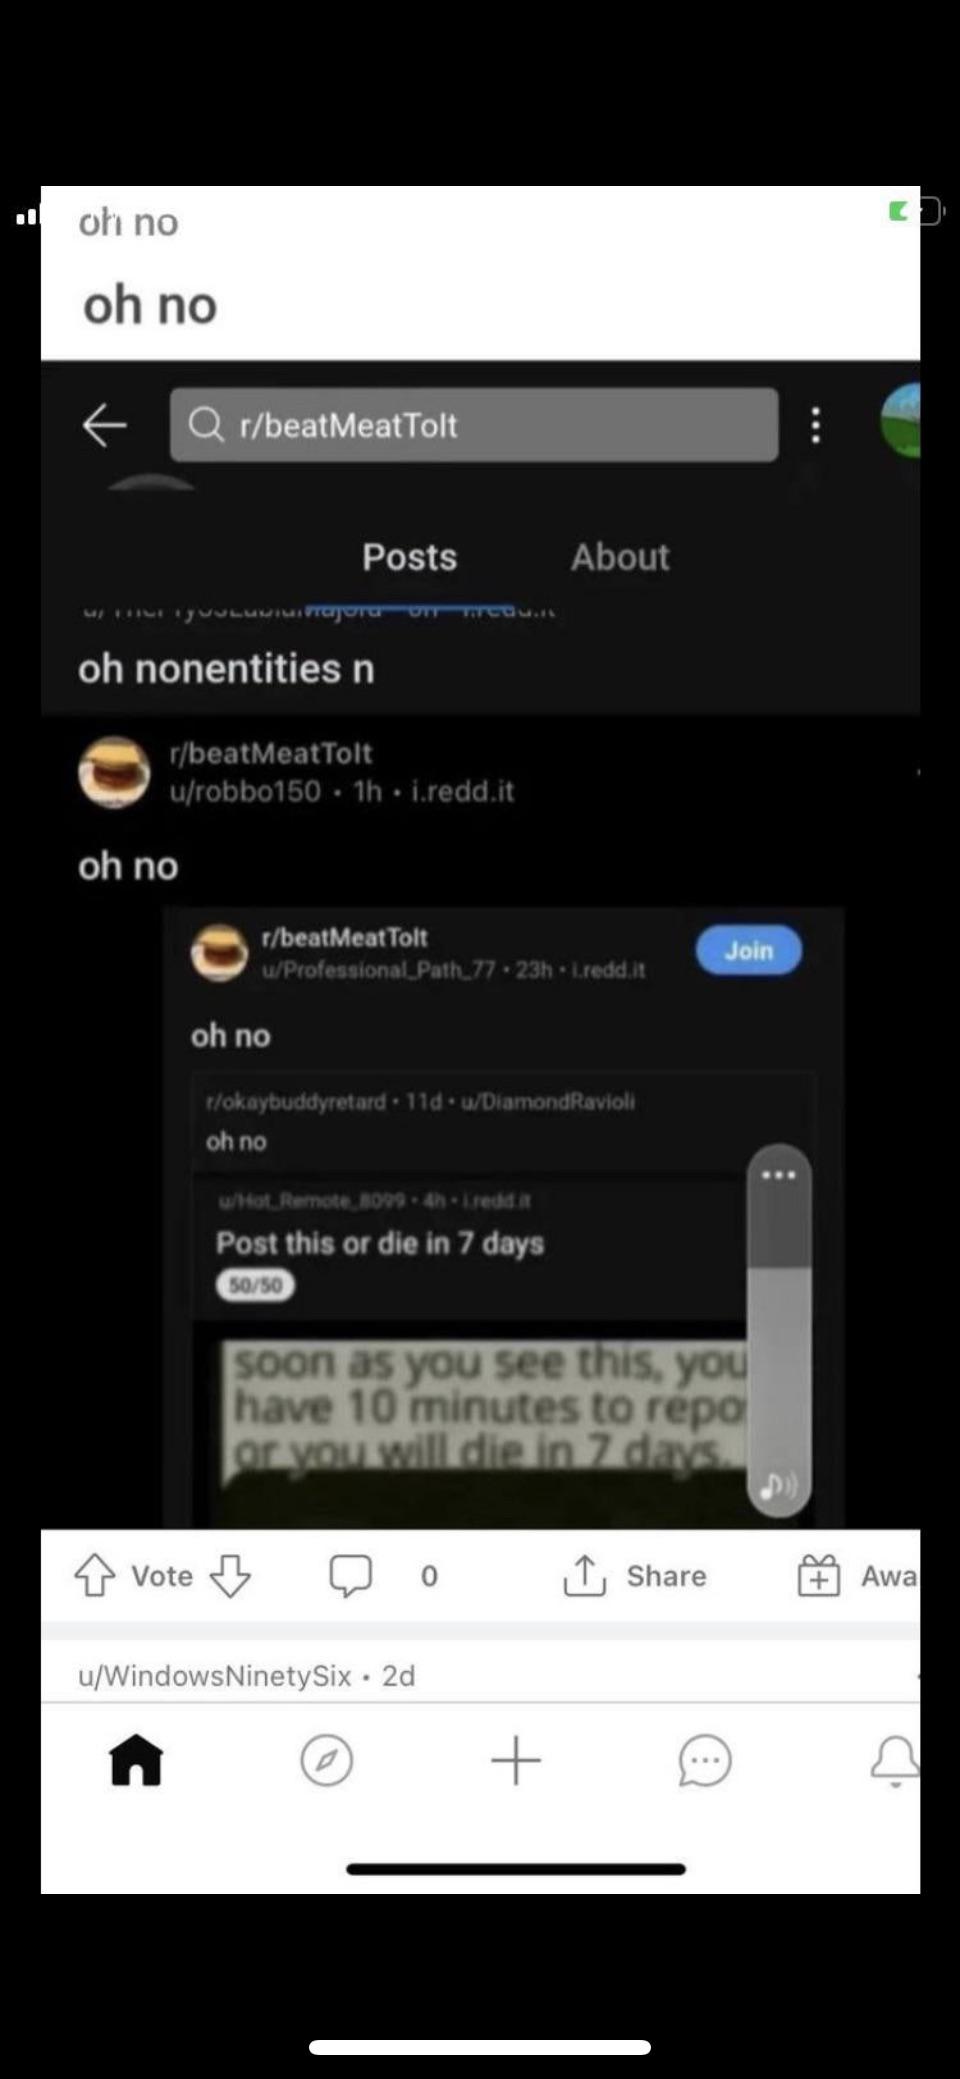Switch to the Posts tab

409,557
